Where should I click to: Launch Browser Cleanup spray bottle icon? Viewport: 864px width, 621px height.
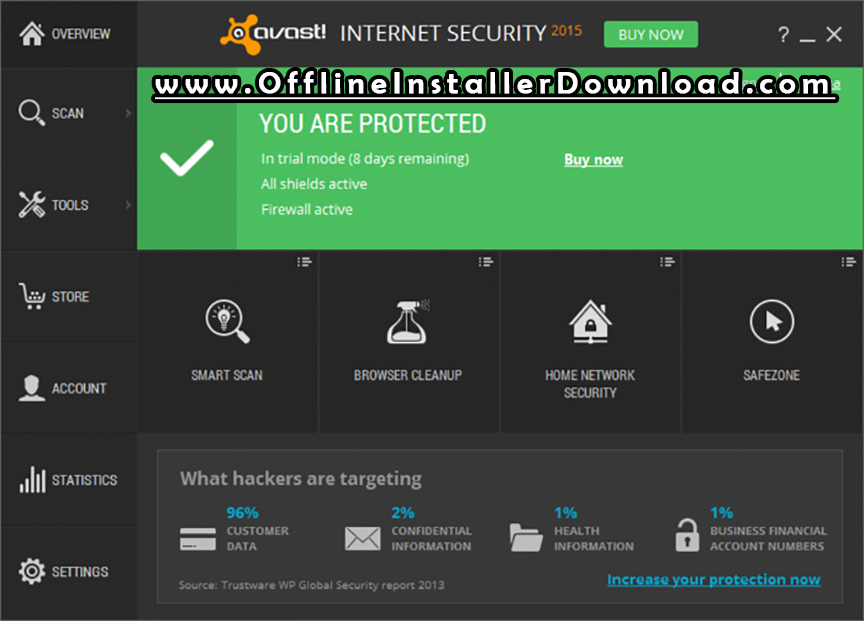[408, 322]
